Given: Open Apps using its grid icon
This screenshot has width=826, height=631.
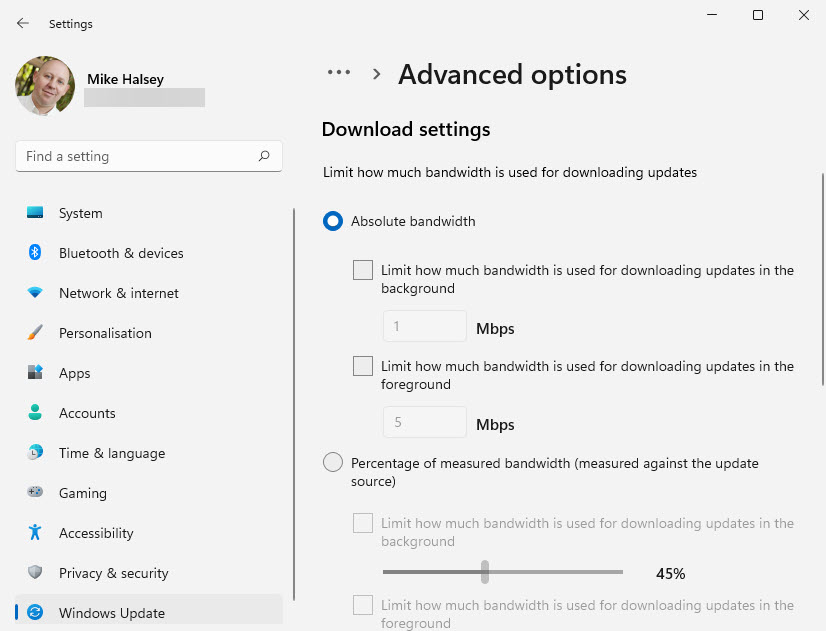Looking at the screenshot, I should 35,373.
